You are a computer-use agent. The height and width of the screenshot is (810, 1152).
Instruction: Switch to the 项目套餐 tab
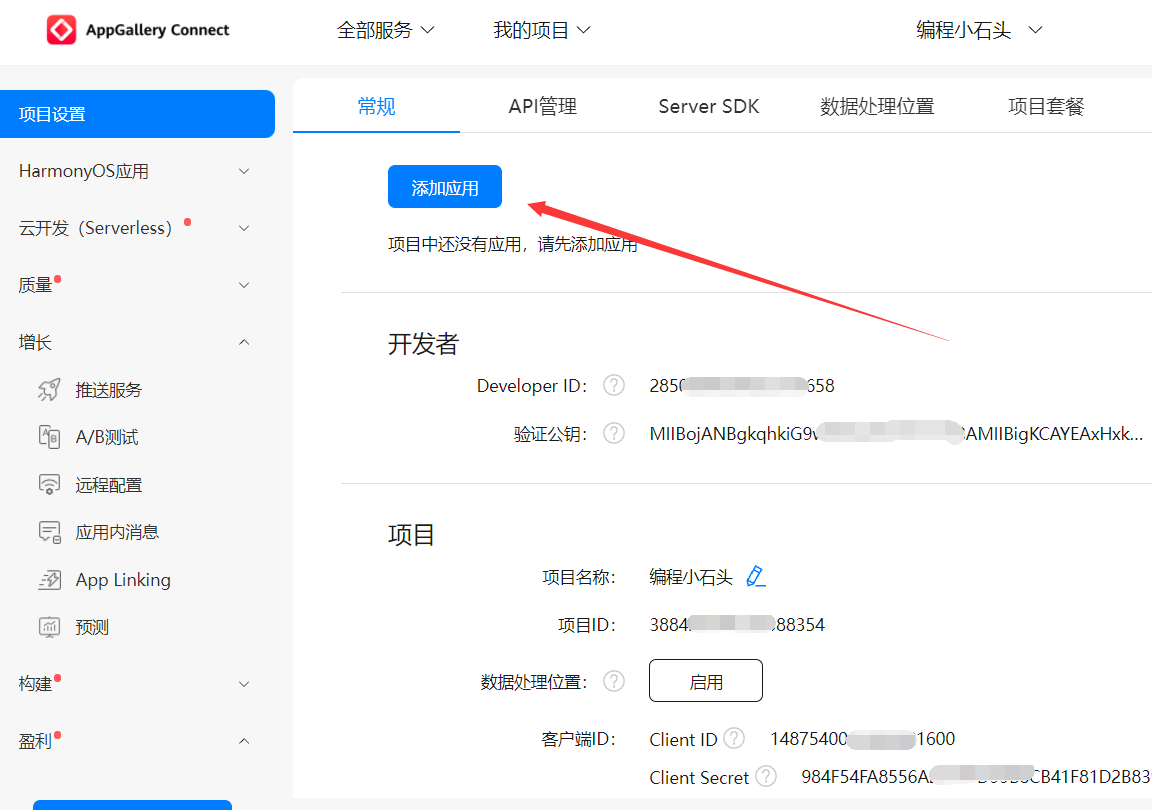coord(1046,107)
